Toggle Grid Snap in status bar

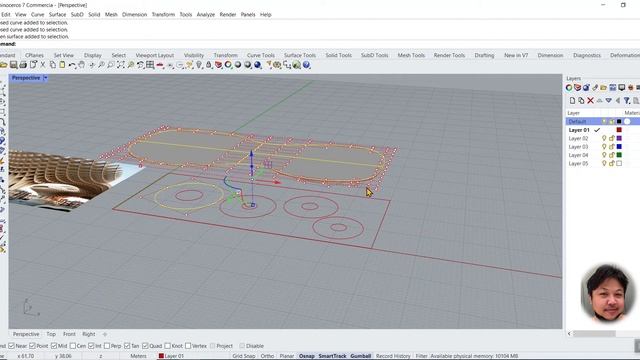pyautogui.click(x=244, y=356)
